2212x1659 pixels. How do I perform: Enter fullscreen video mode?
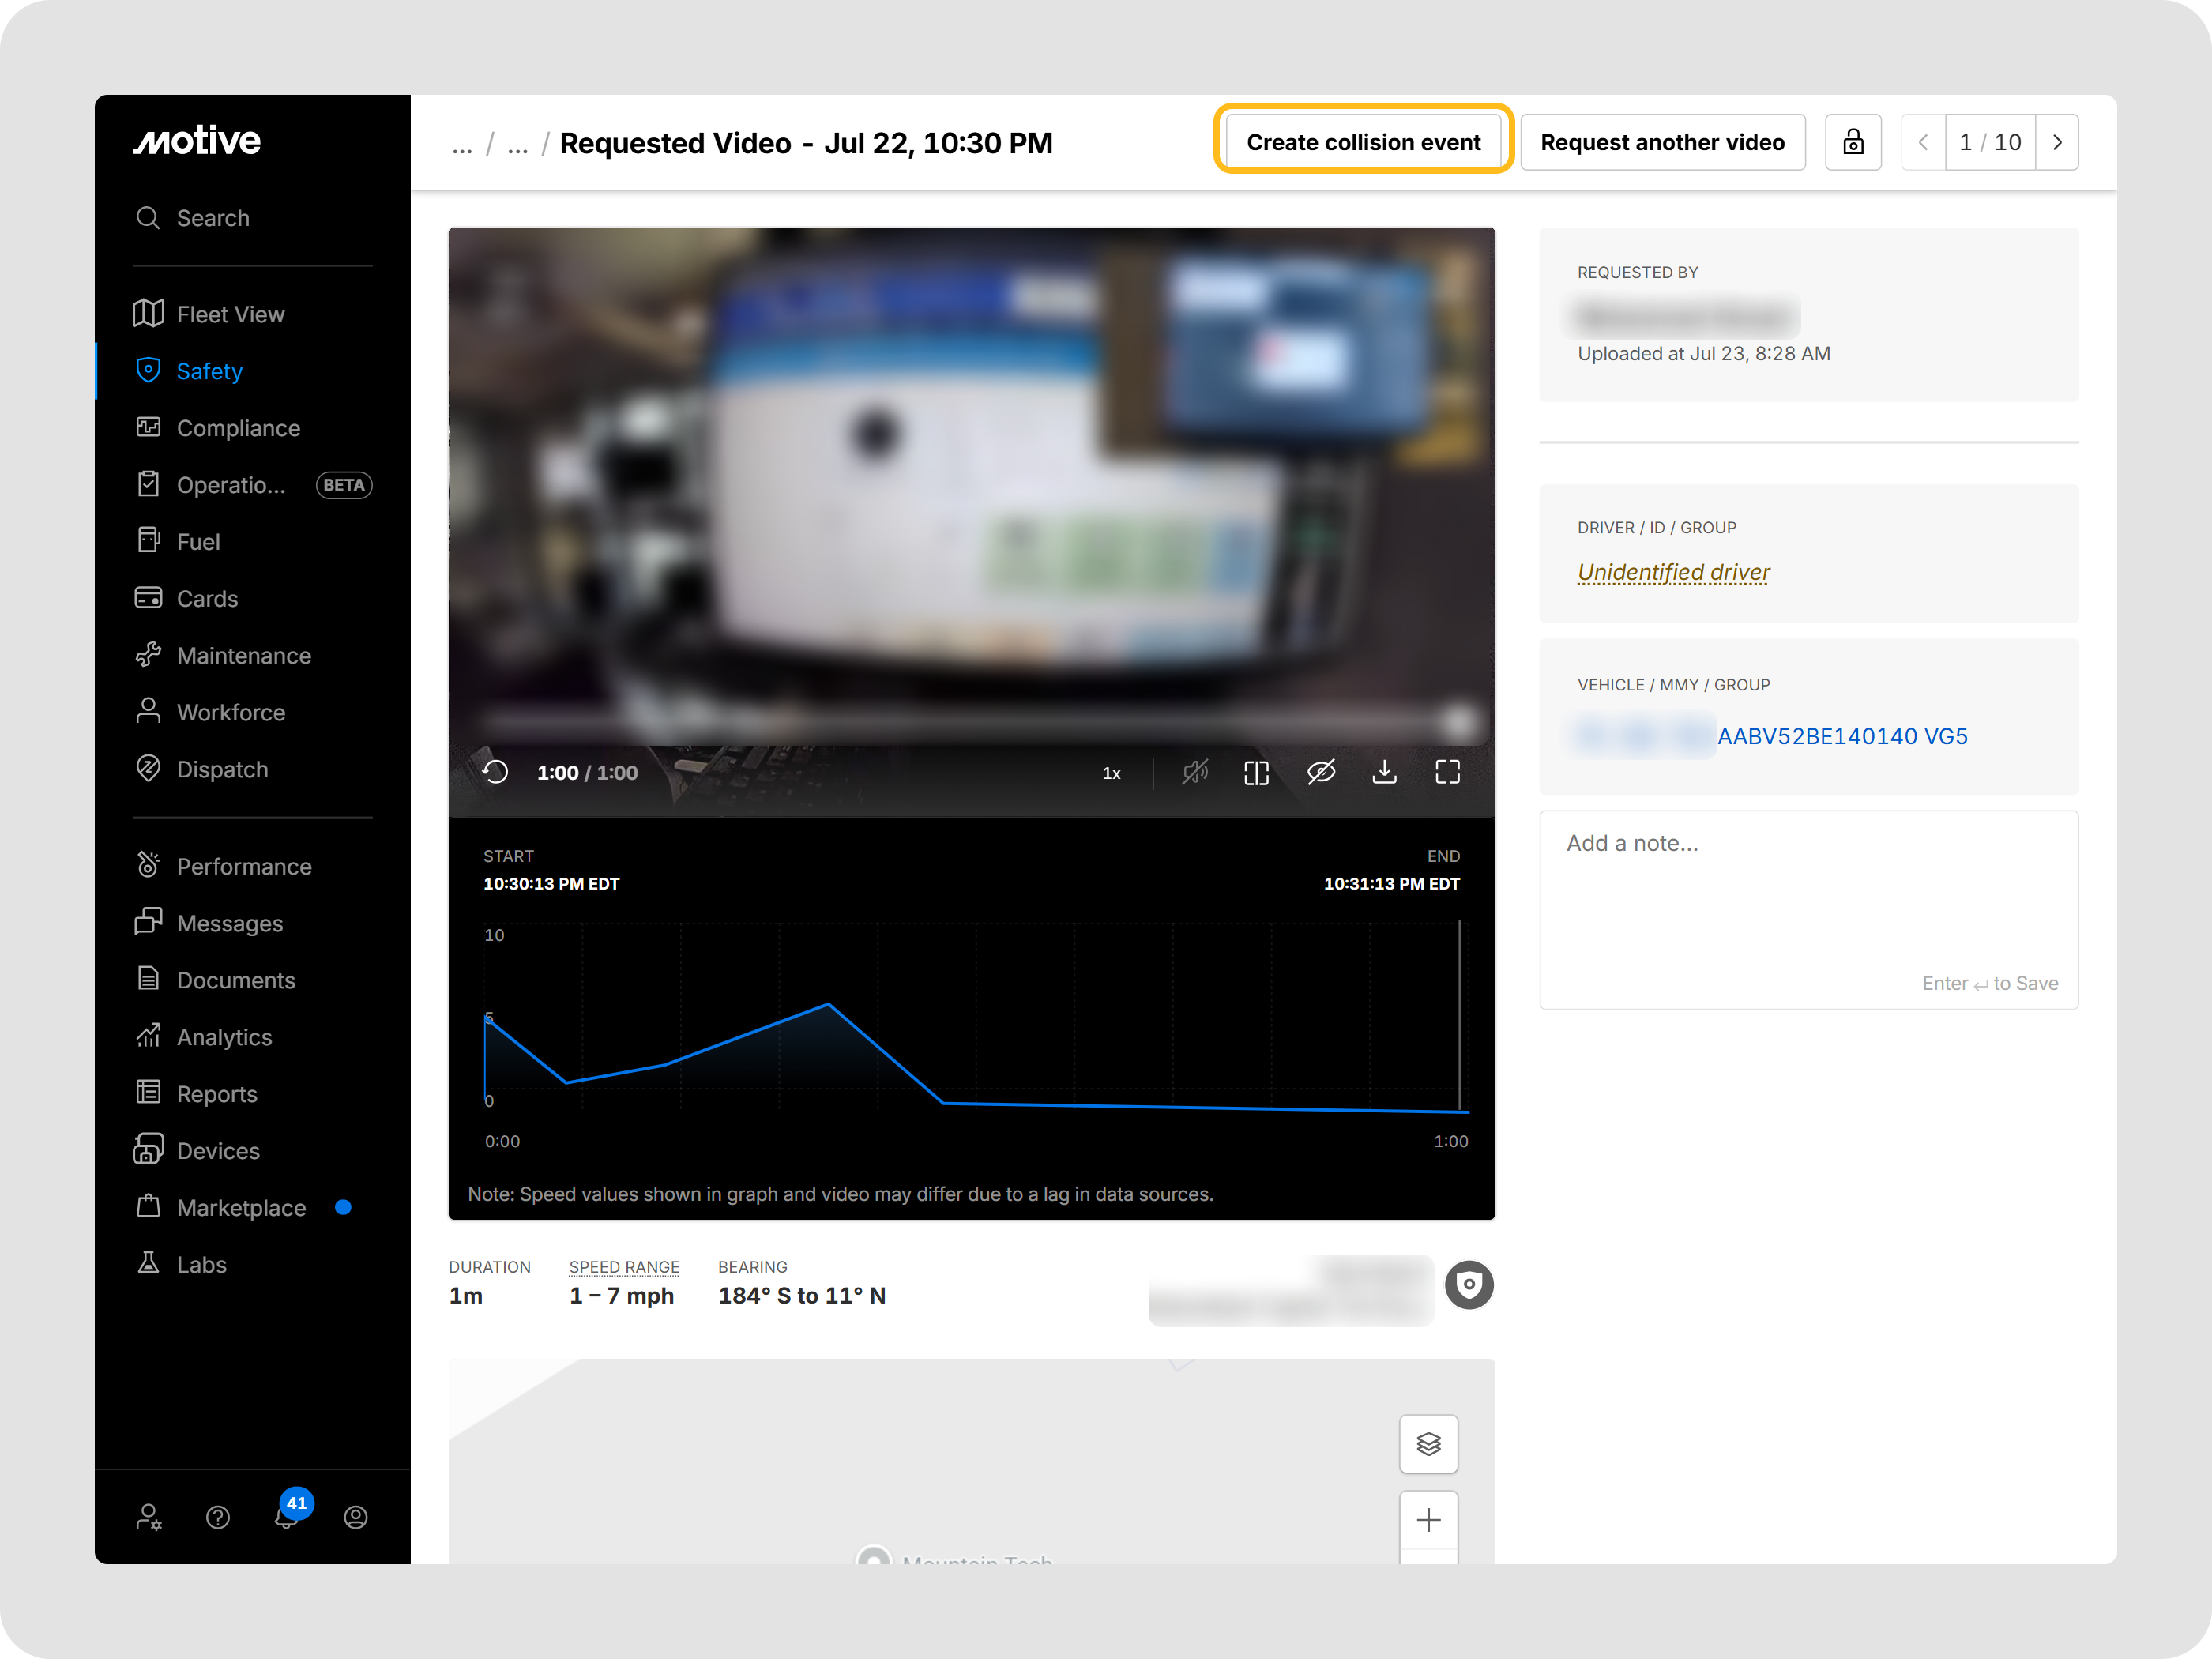pyautogui.click(x=1447, y=772)
